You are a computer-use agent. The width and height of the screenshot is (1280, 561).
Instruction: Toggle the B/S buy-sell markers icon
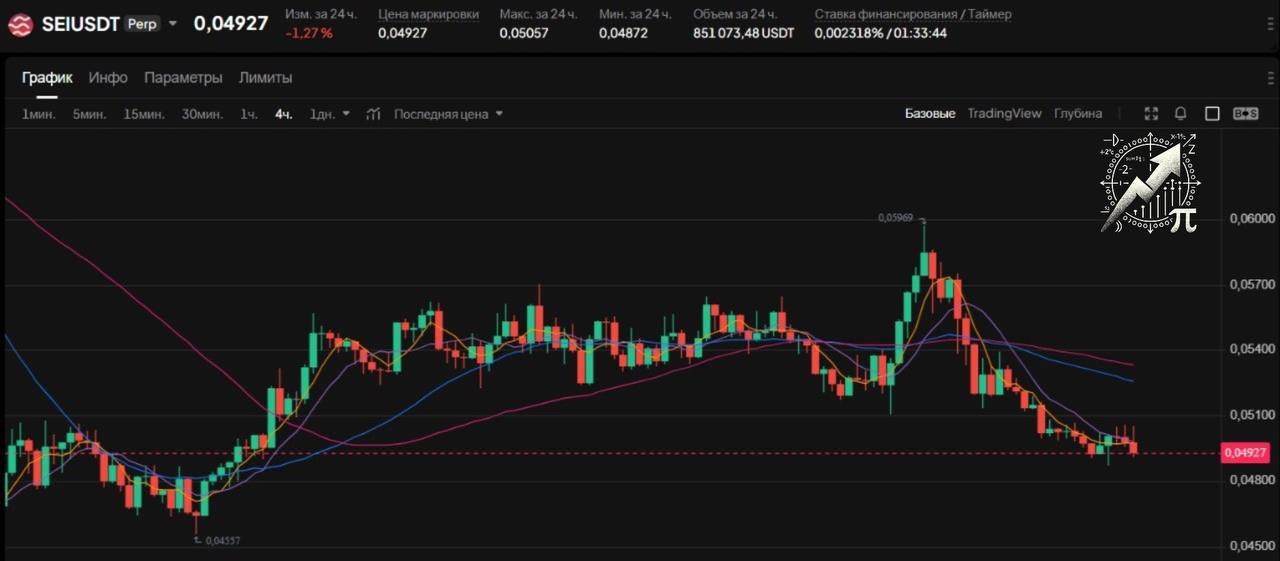pos(1246,114)
